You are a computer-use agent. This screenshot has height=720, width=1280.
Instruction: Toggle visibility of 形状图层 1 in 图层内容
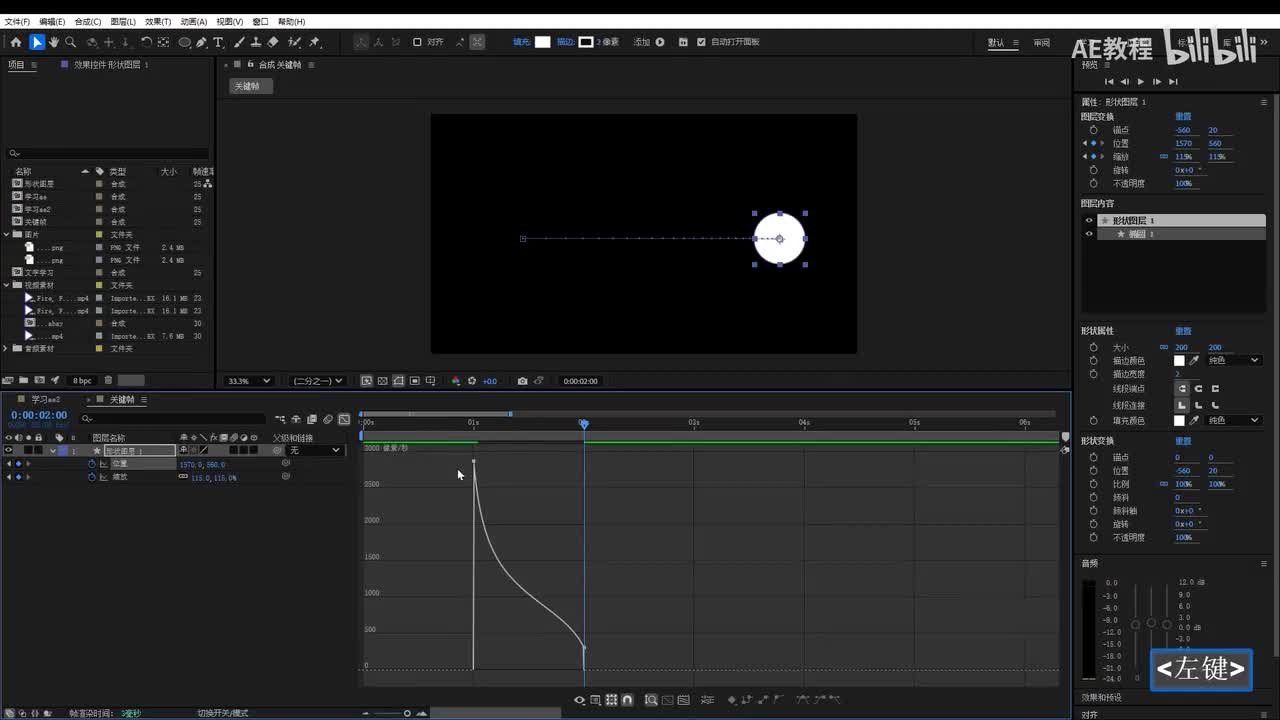point(1089,220)
